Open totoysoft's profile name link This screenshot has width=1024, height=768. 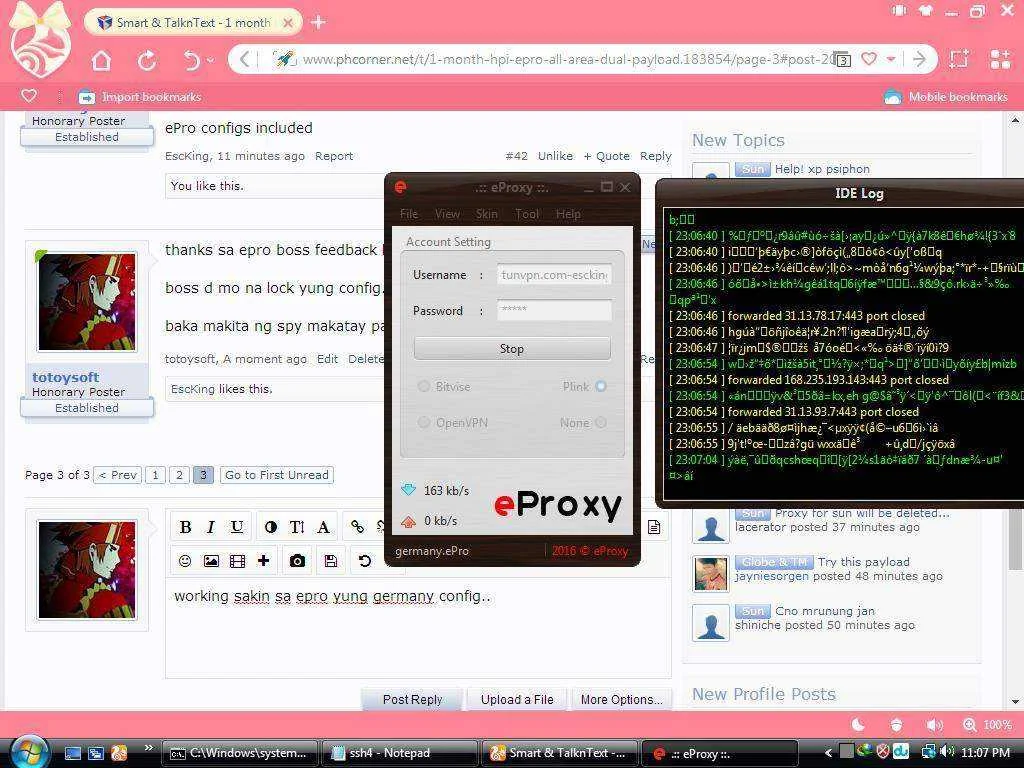pos(65,377)
